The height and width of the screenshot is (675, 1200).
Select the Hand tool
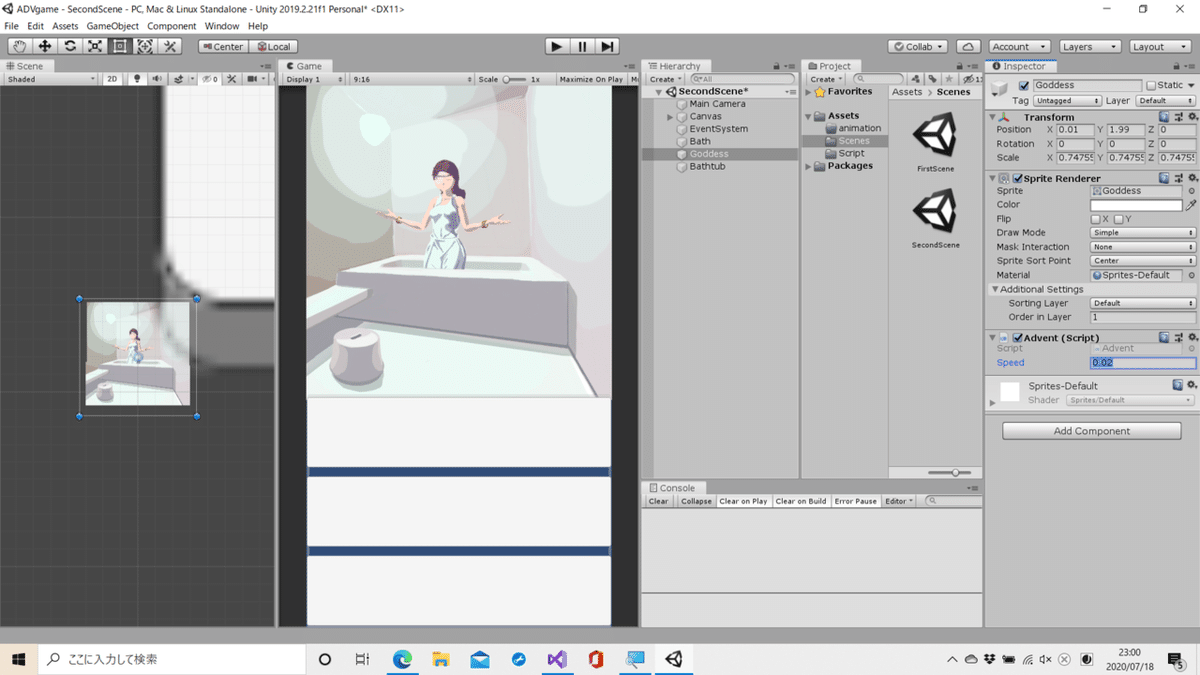[20, 46]
